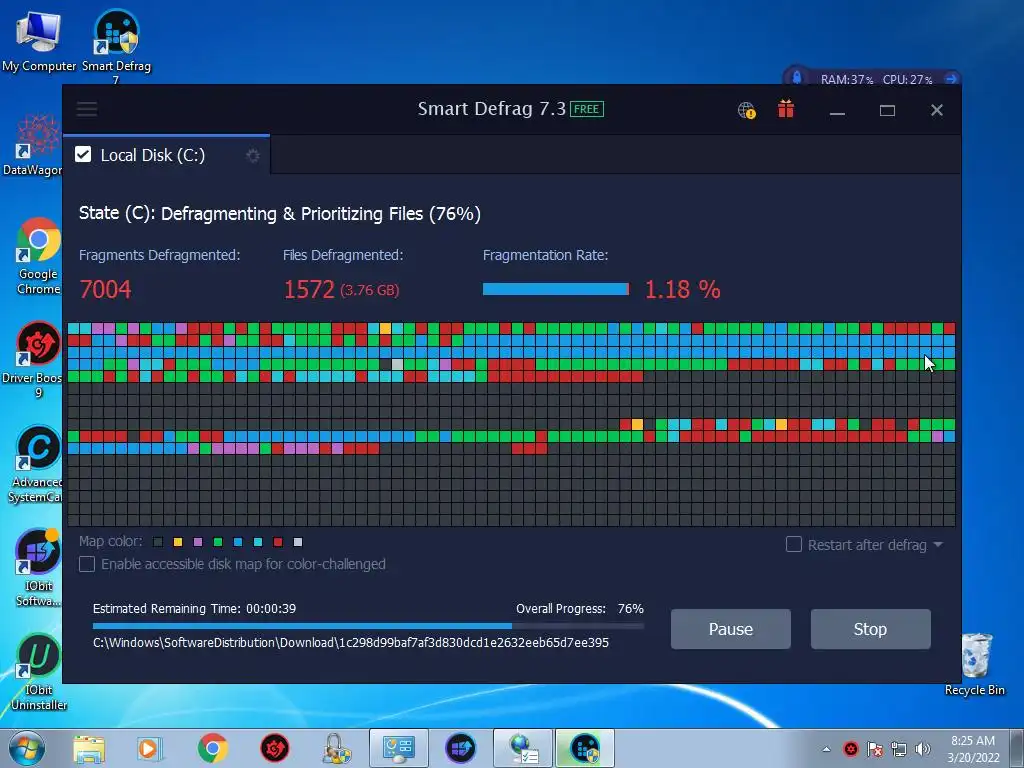The image size is (1024, 768).
Task: Click the purple map color swatch
Action: tap(198, 542)
